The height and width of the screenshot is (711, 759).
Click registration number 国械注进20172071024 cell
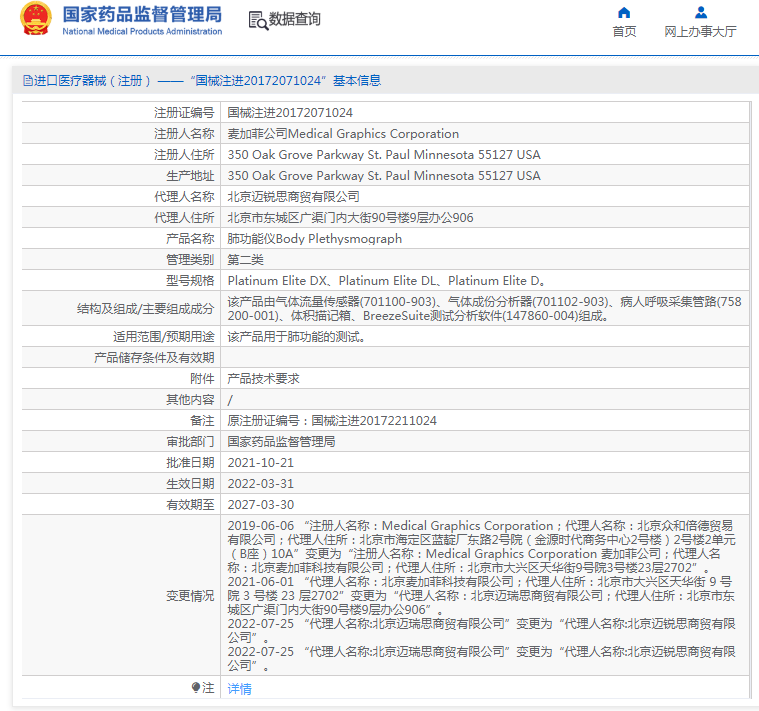pyautogui.click(x=290, y=113)
